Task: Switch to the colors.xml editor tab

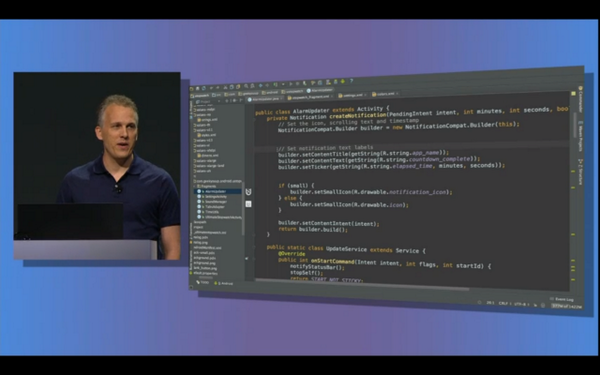Action: coord(385,94)
